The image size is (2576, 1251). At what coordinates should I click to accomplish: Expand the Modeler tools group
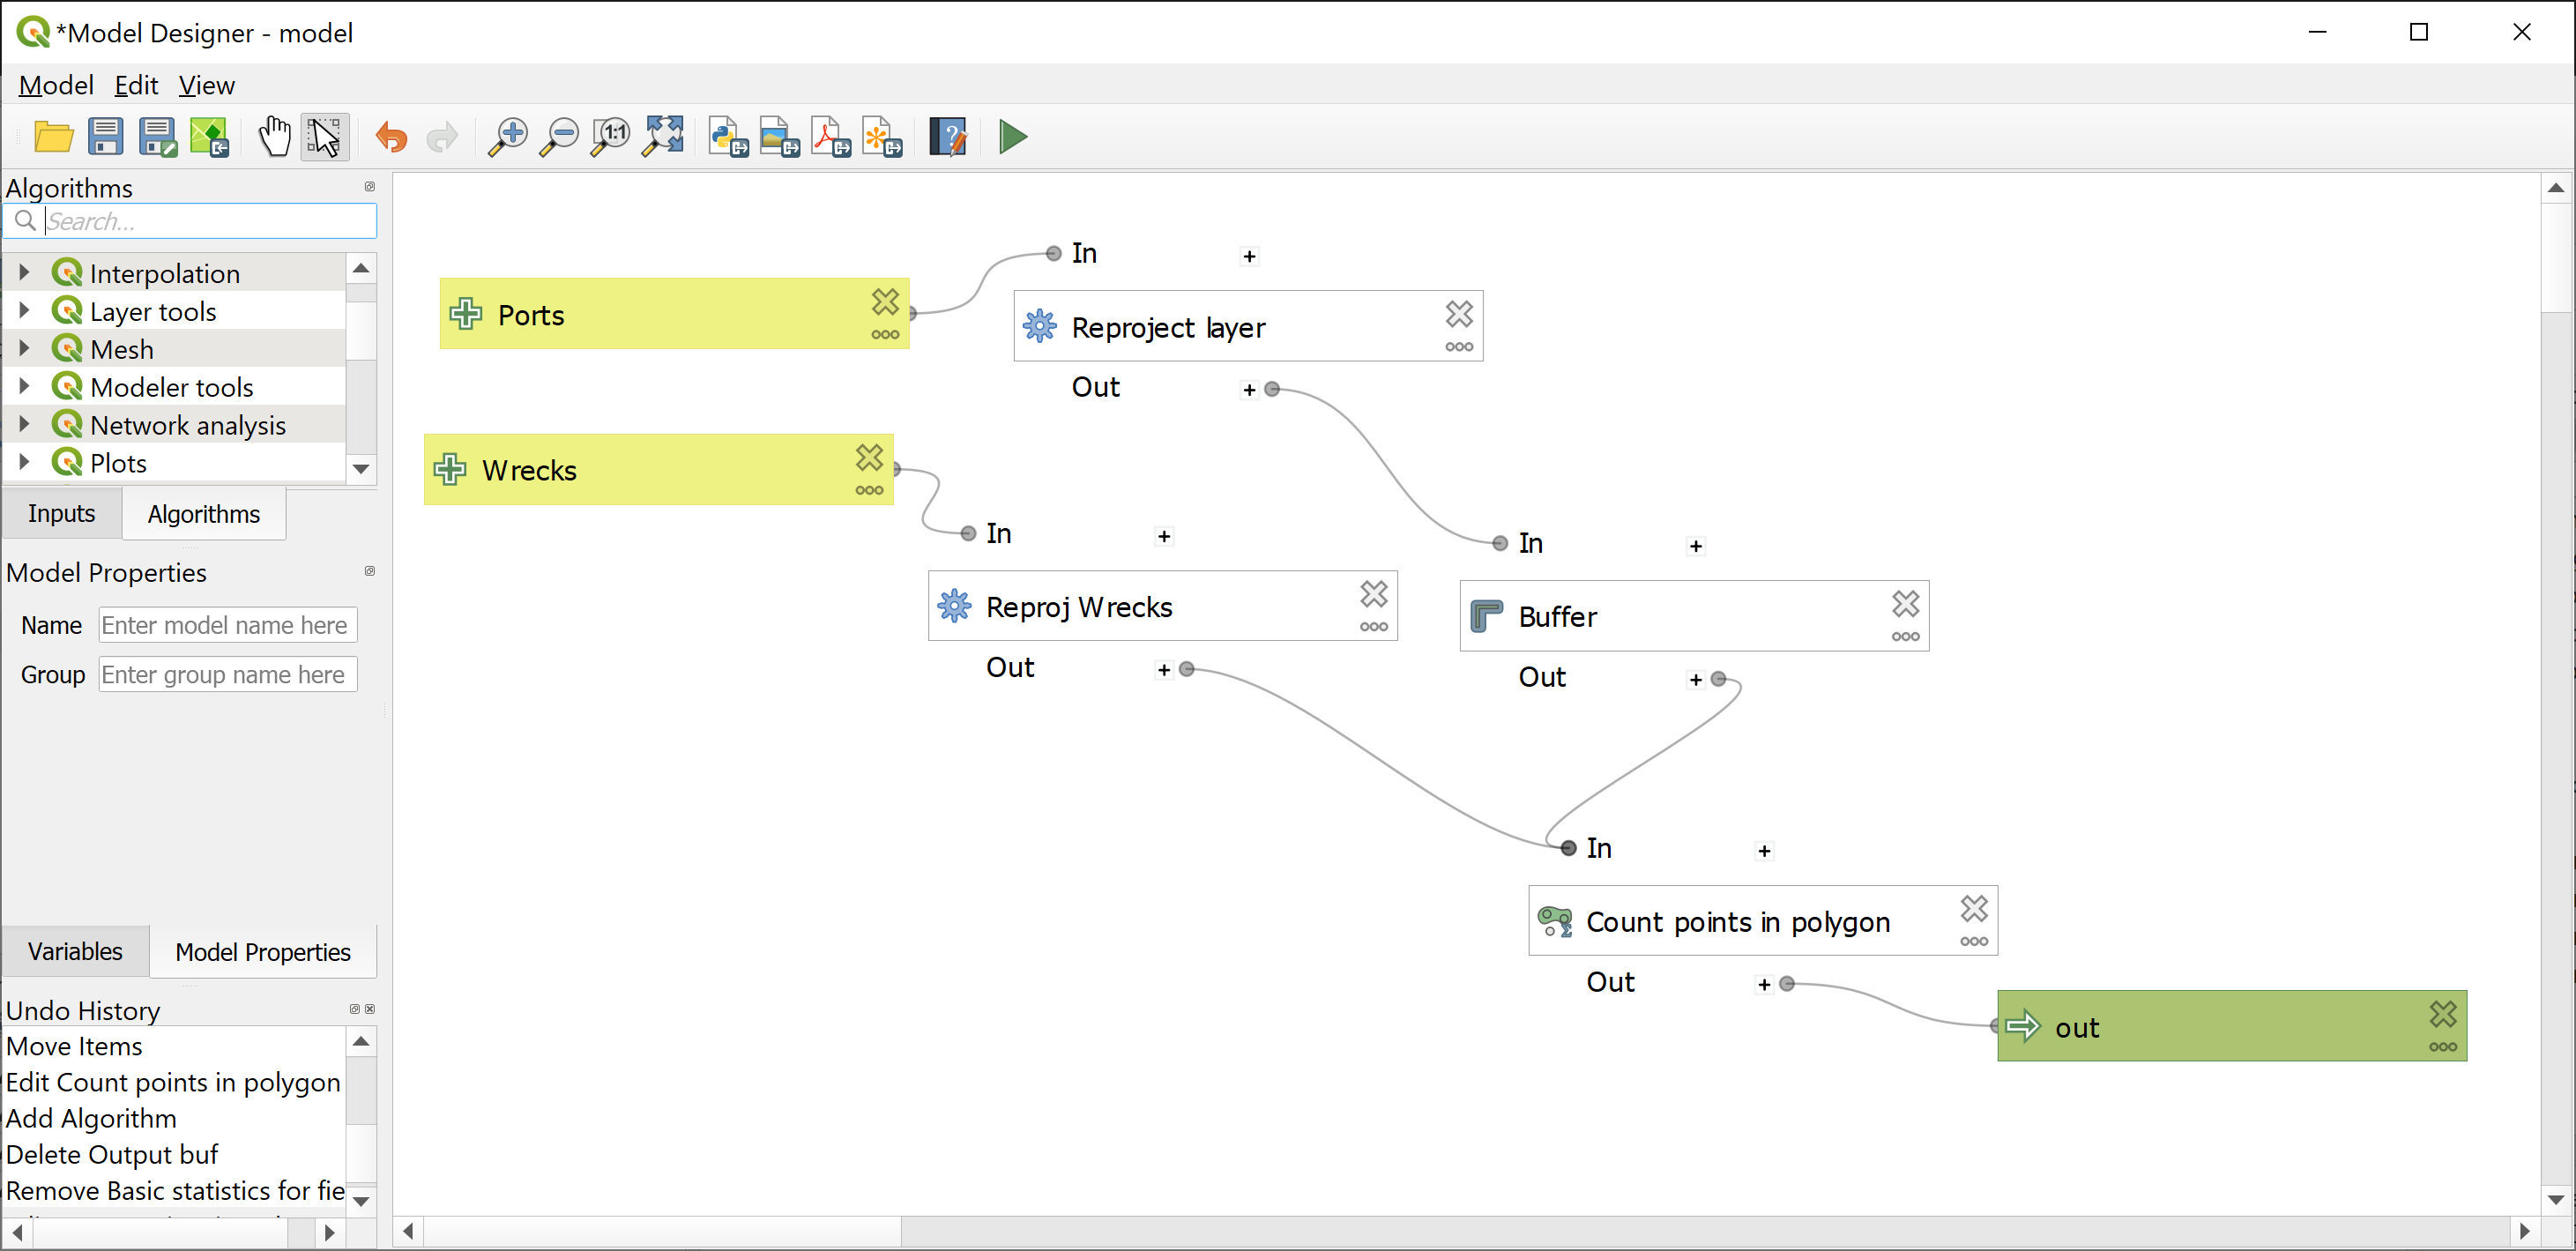(24, 386)
